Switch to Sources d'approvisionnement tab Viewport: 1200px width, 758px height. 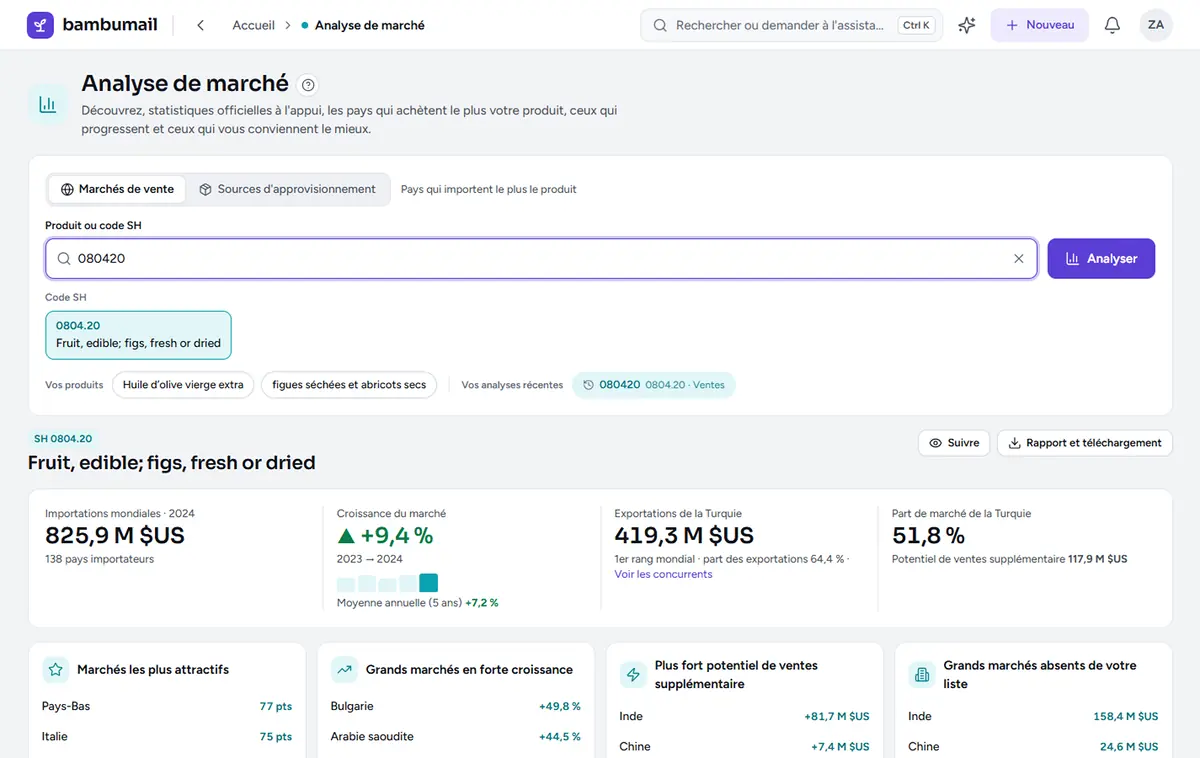[288, 189]
